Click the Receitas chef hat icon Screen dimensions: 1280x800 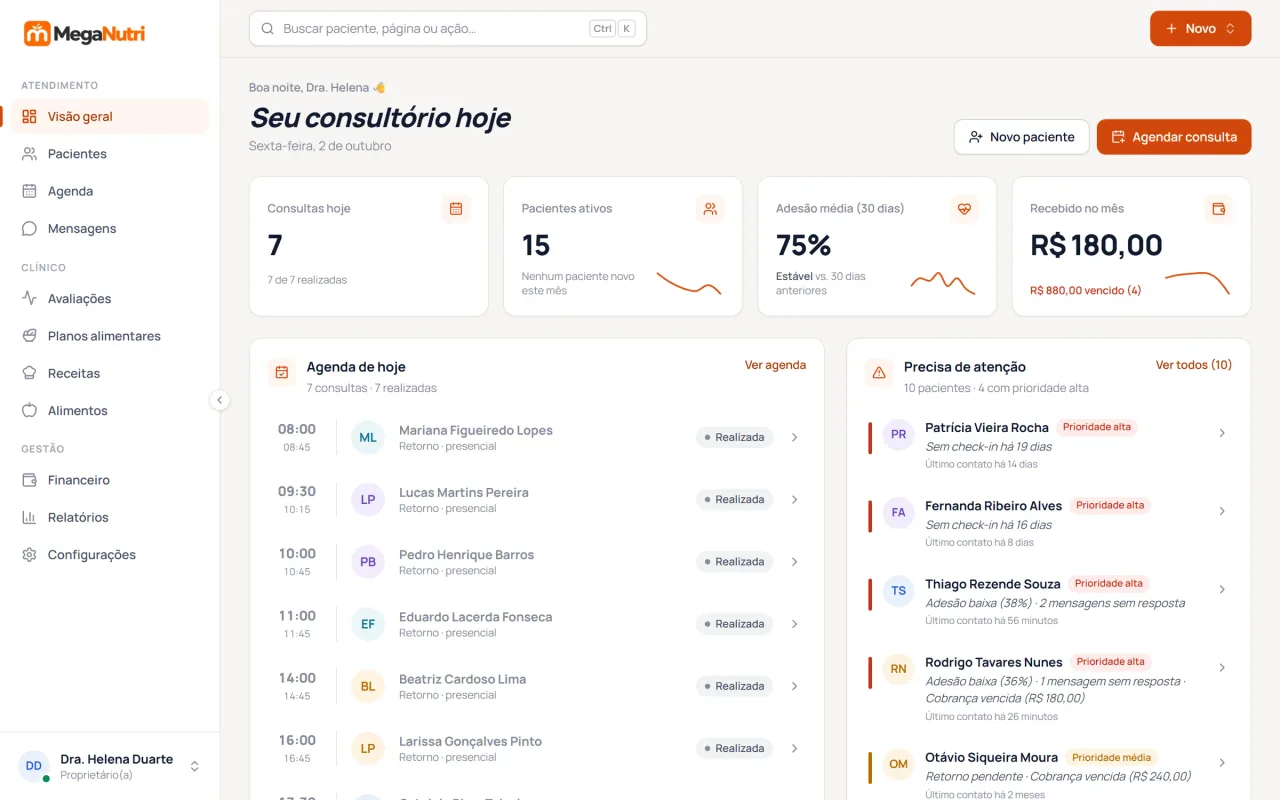29,373
